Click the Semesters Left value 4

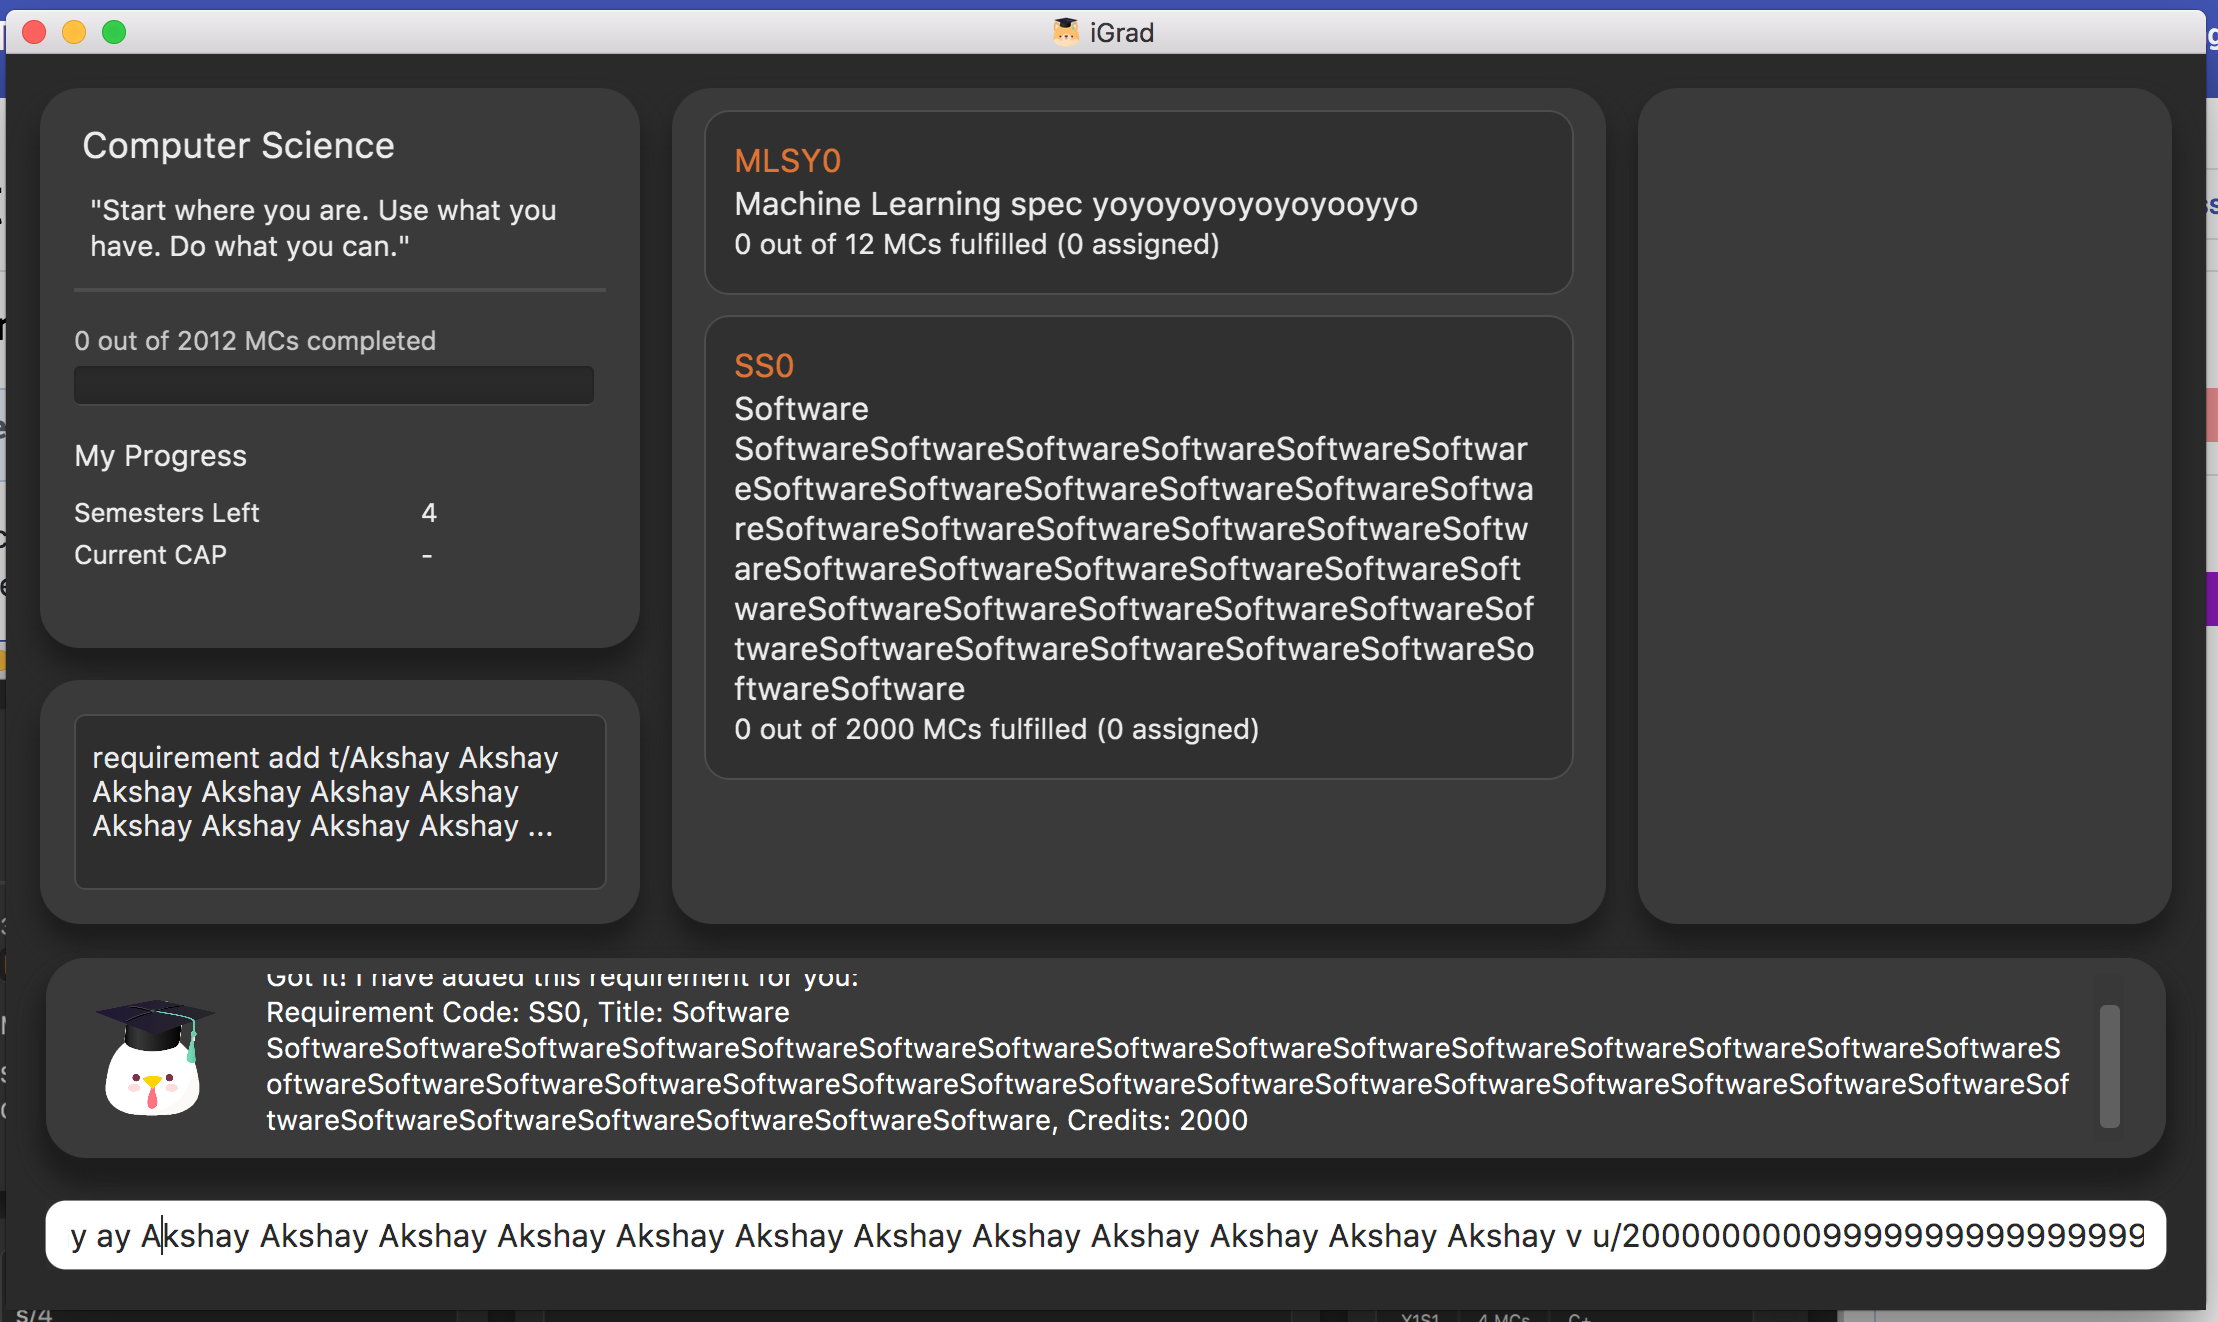[x=429, y=513]
